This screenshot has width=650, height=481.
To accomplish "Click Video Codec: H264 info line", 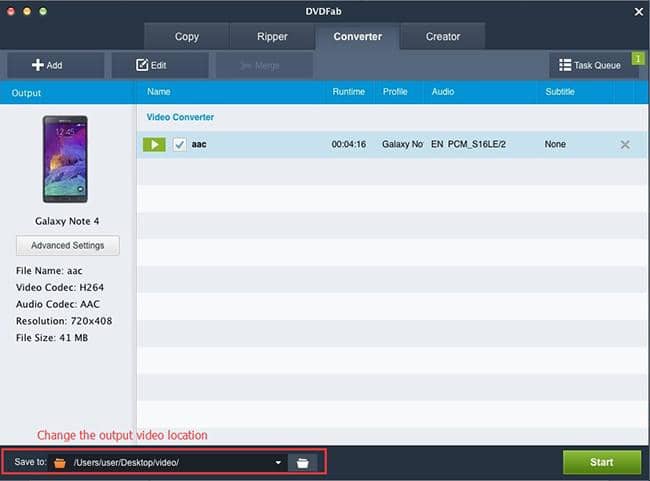I will pos(60,287).
